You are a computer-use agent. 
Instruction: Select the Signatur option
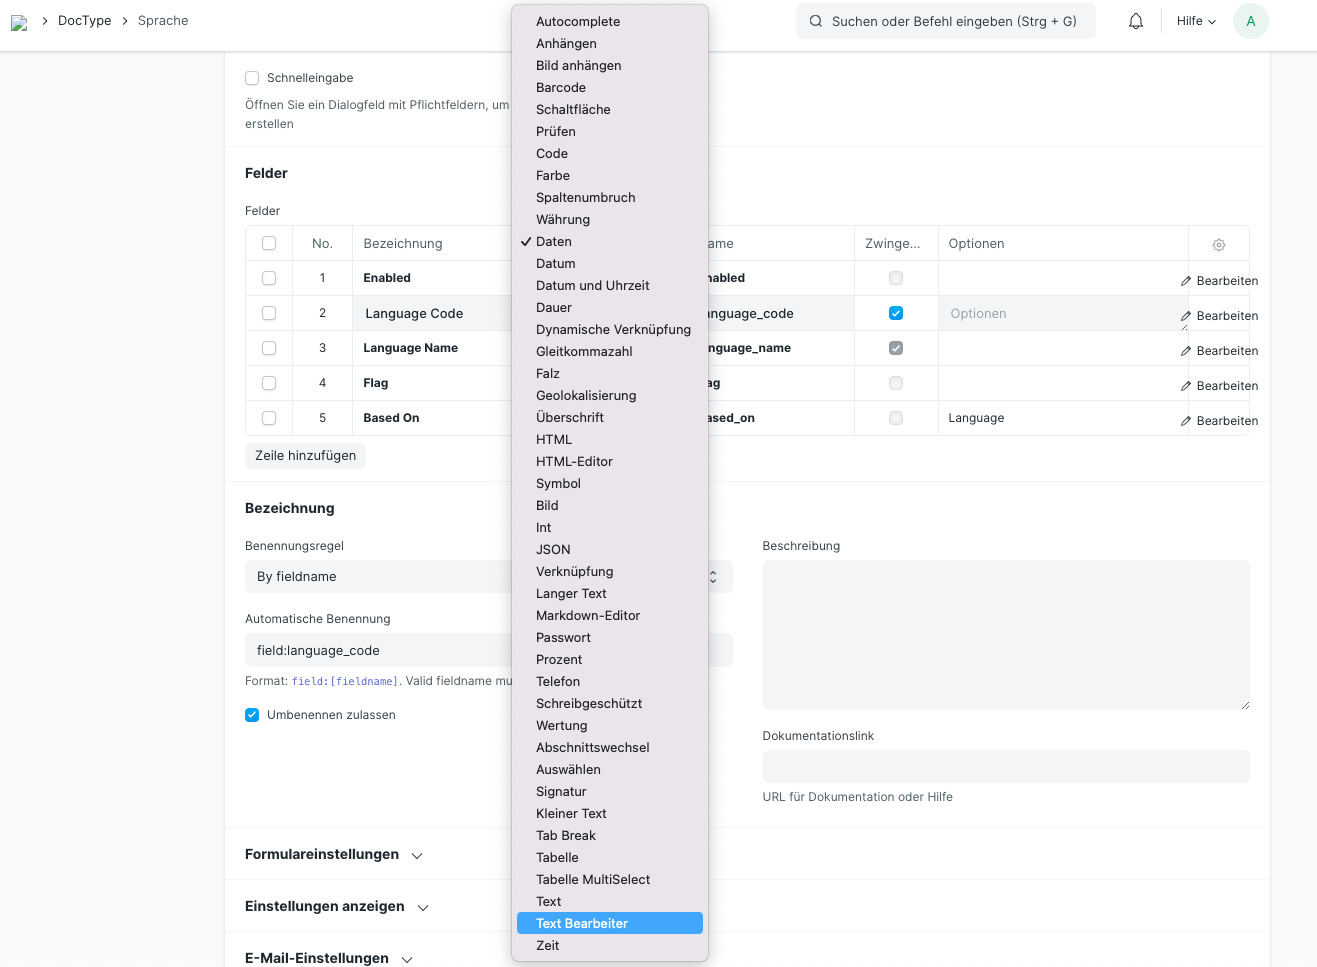point(610,792)
